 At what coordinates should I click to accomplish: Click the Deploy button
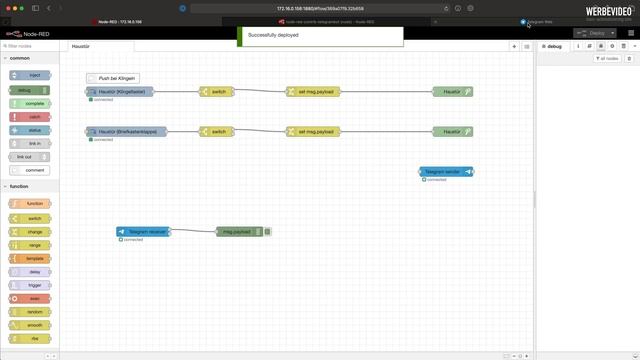[x=591, y=33]
